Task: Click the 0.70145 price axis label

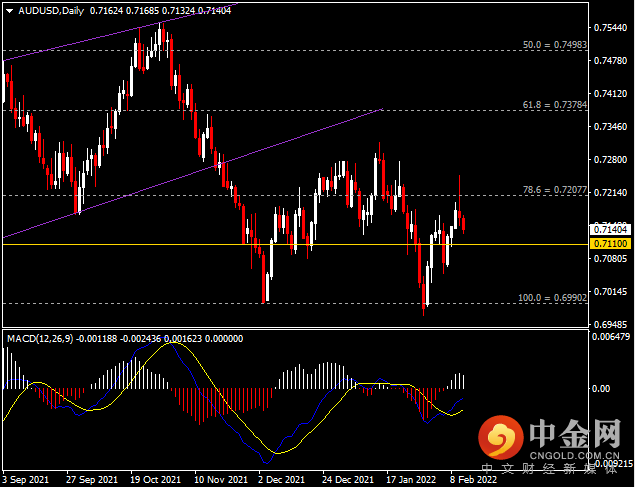Action: (610, 292)
